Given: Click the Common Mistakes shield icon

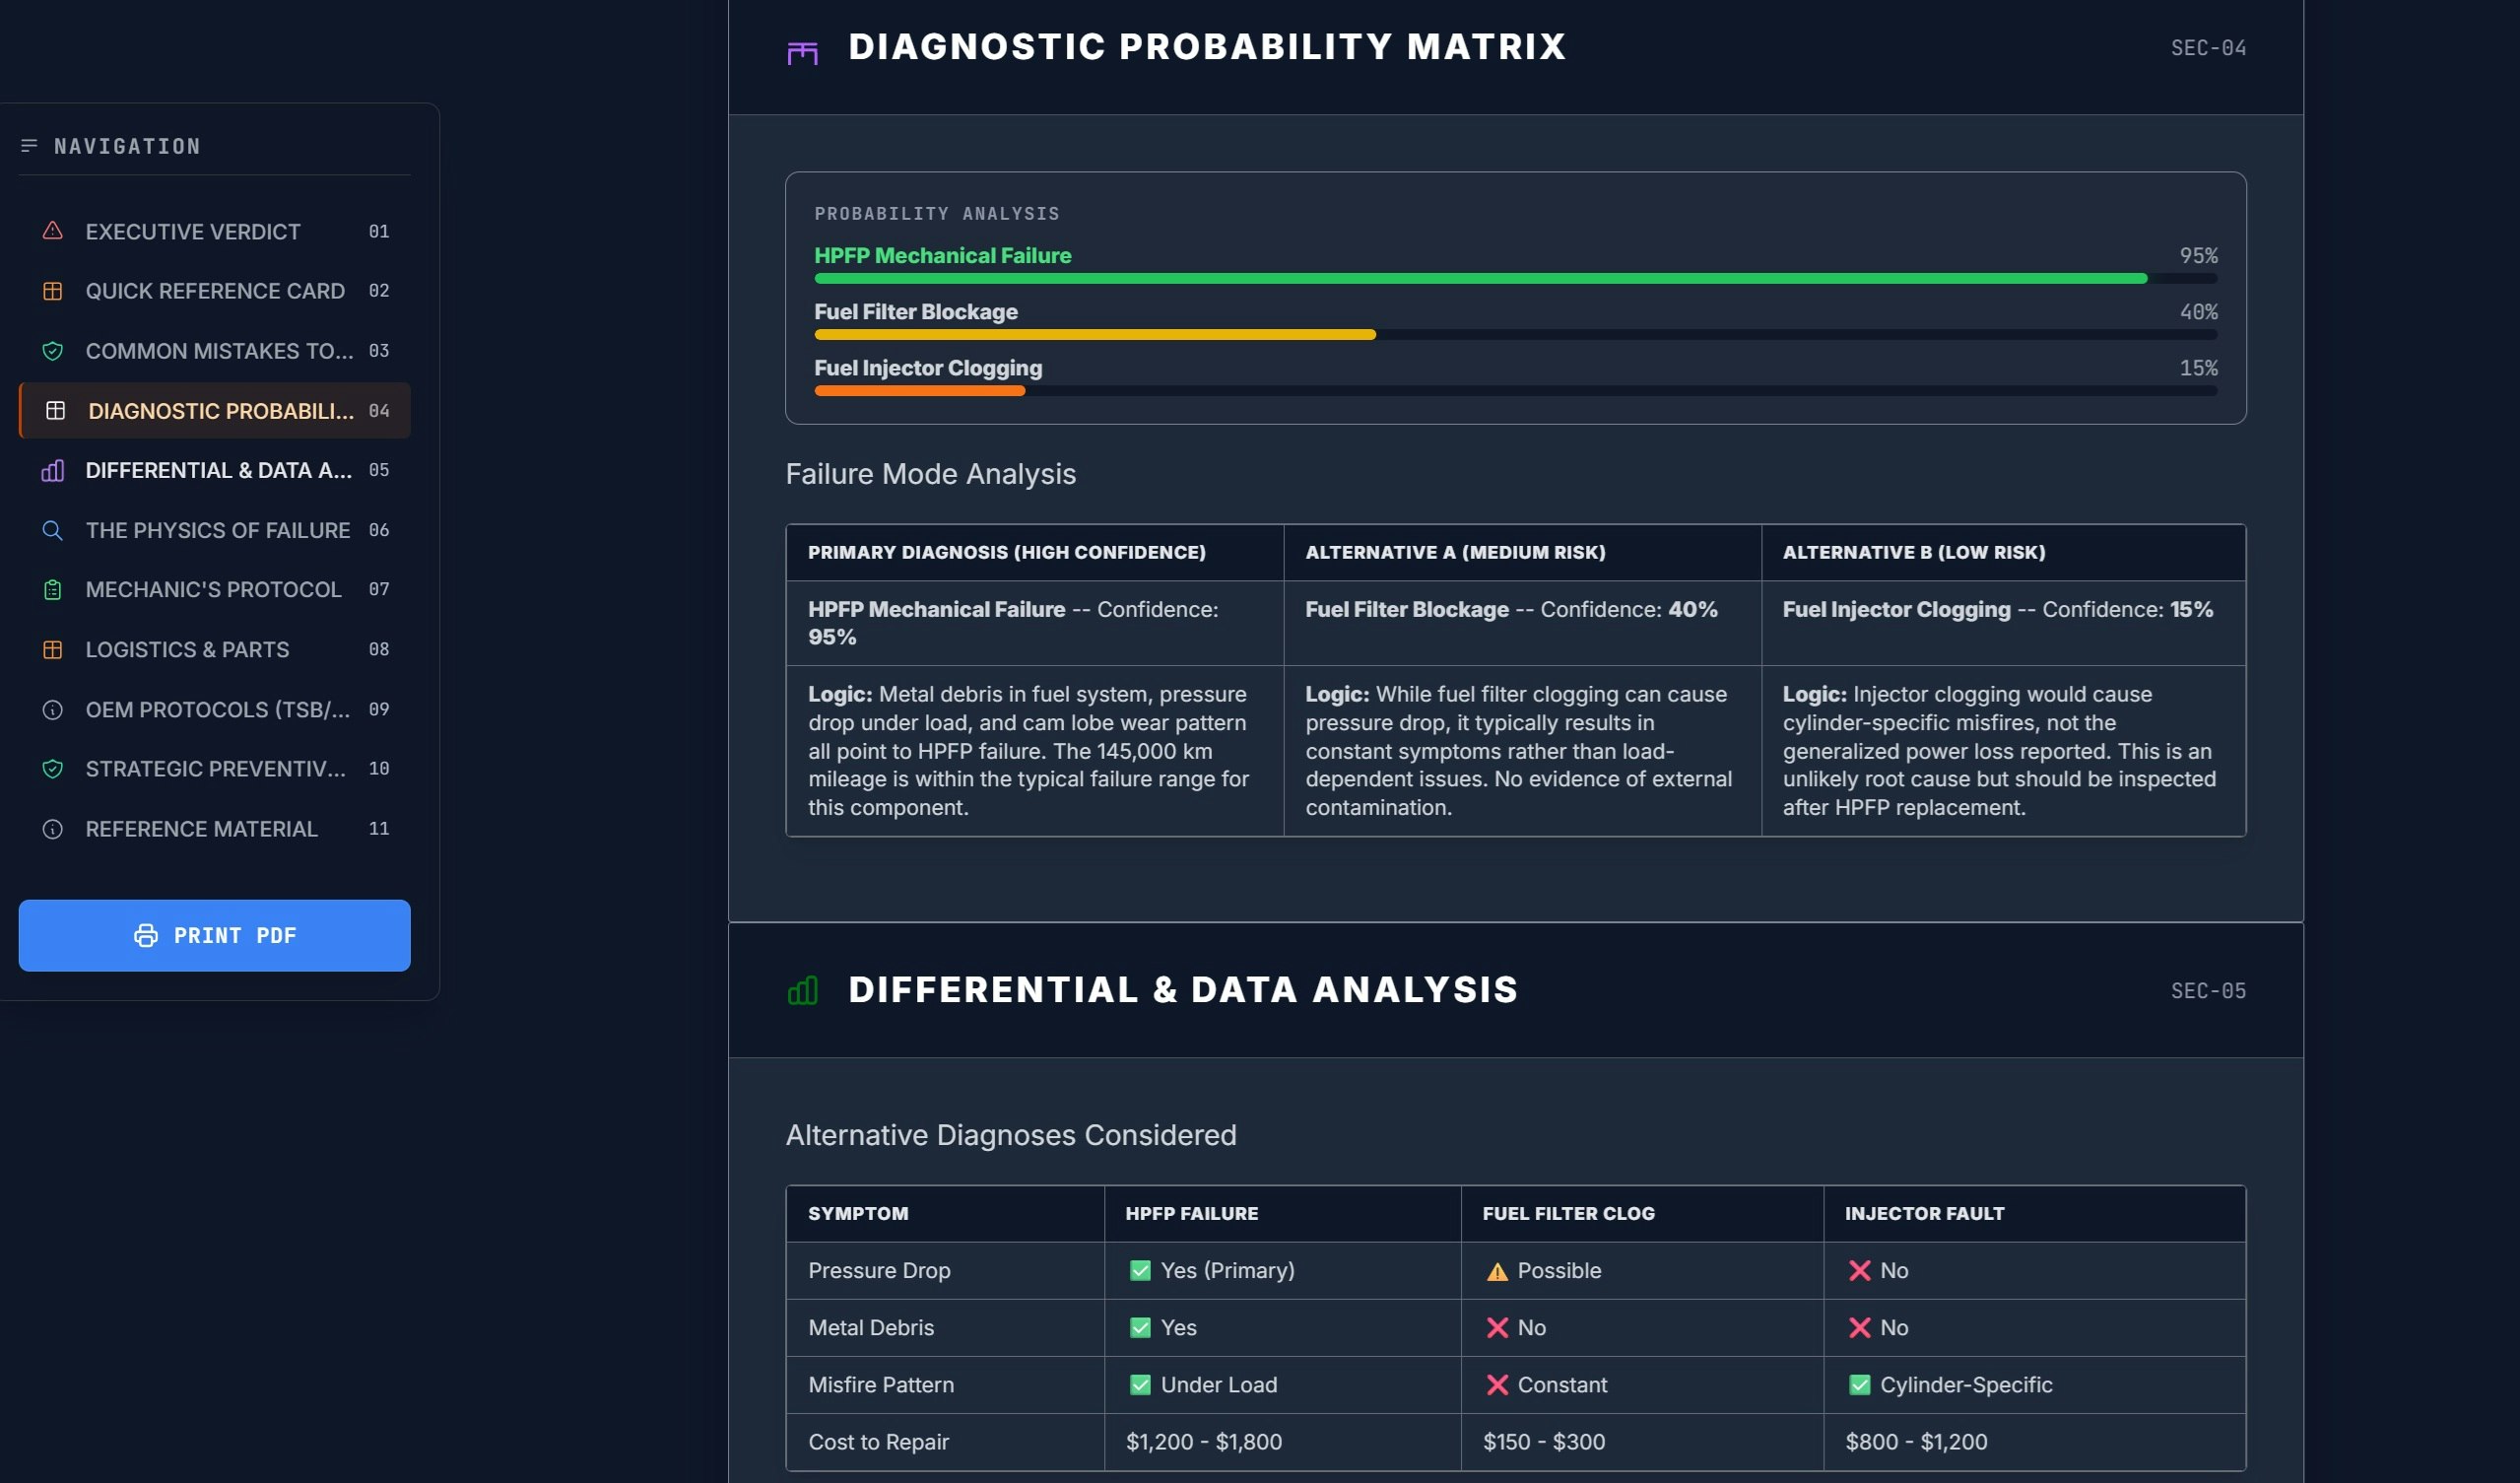Looking at the screenshot, I should [x=53, y=351].
